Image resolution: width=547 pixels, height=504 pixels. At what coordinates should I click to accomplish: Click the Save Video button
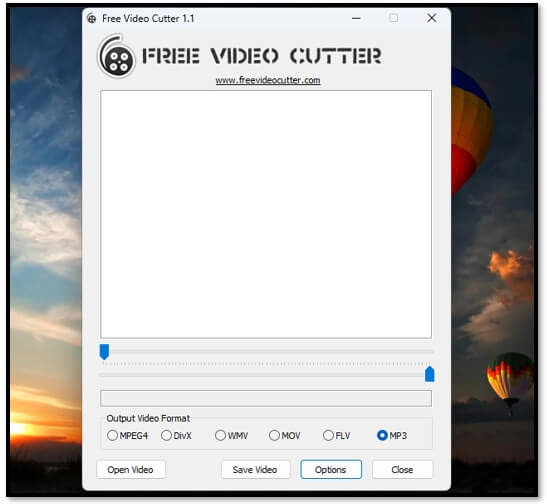255,469
